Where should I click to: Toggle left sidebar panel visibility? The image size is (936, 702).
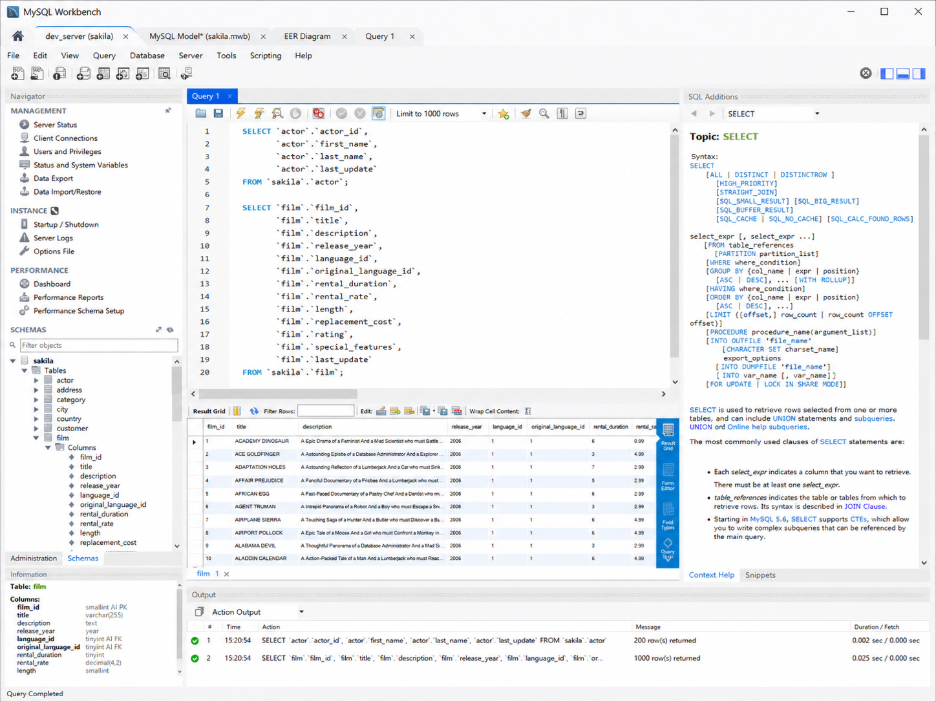[x=888, y=73]
